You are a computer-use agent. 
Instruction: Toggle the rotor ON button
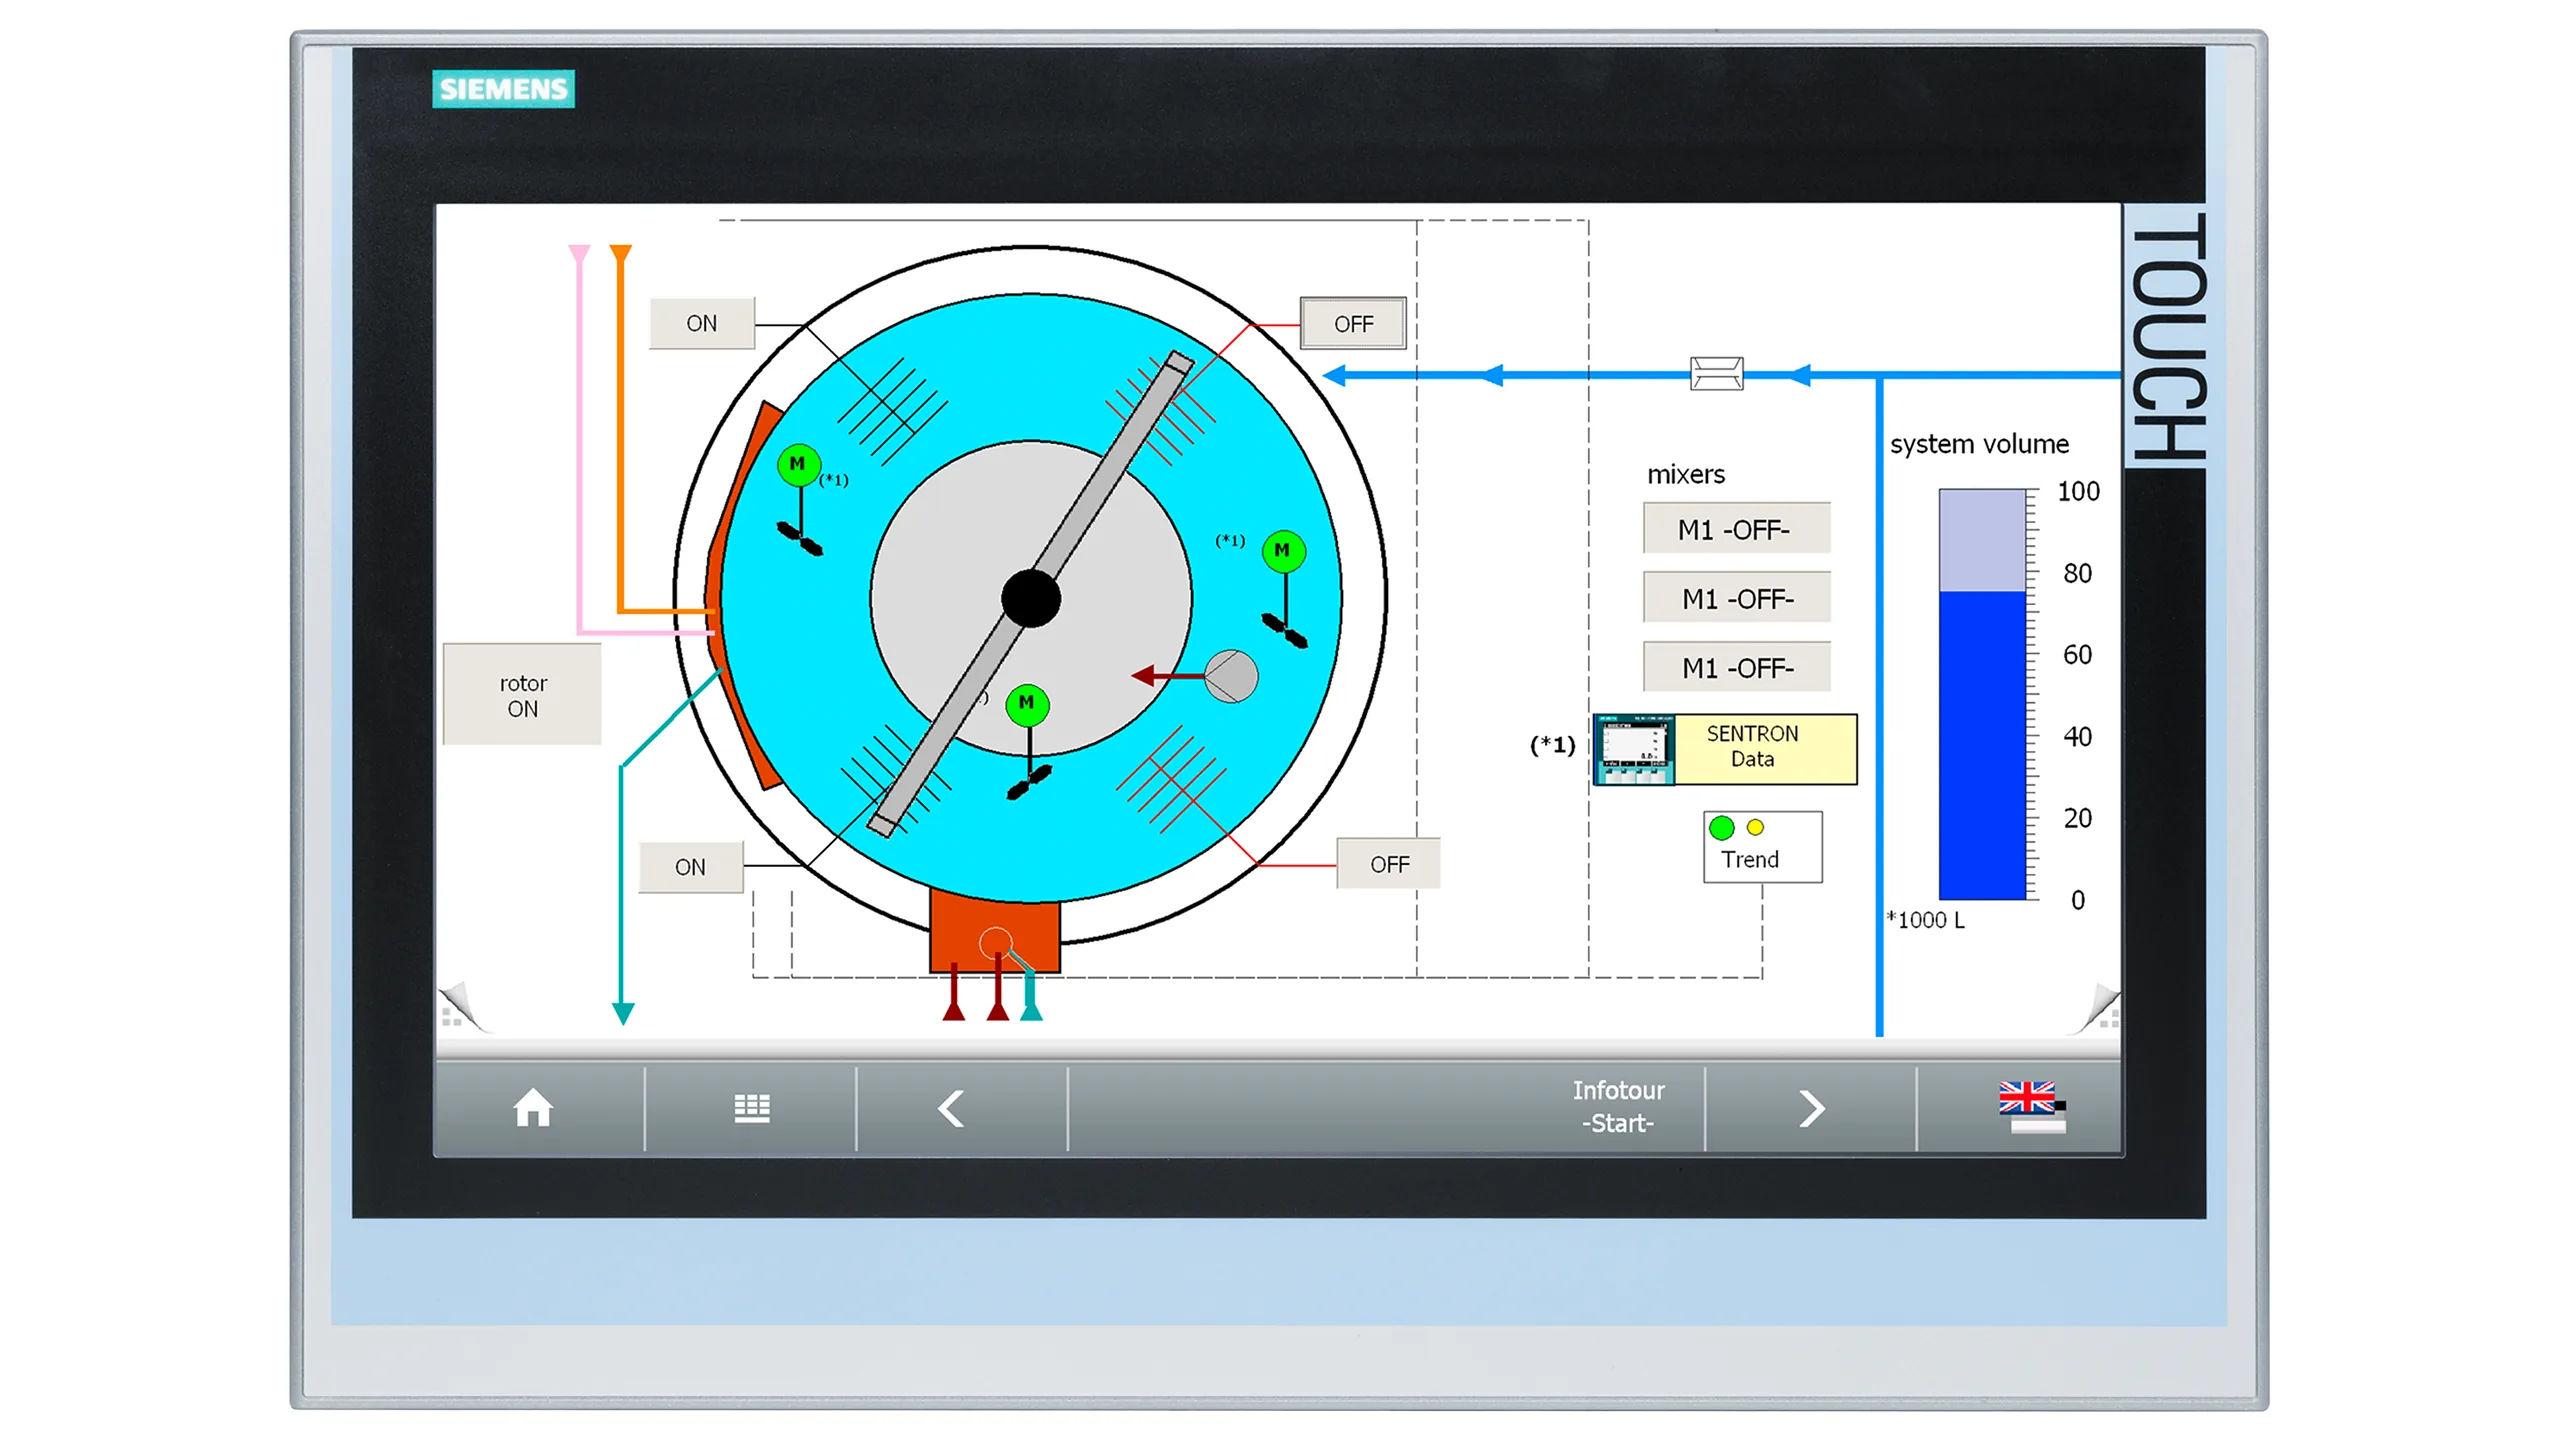click(522, 695)
